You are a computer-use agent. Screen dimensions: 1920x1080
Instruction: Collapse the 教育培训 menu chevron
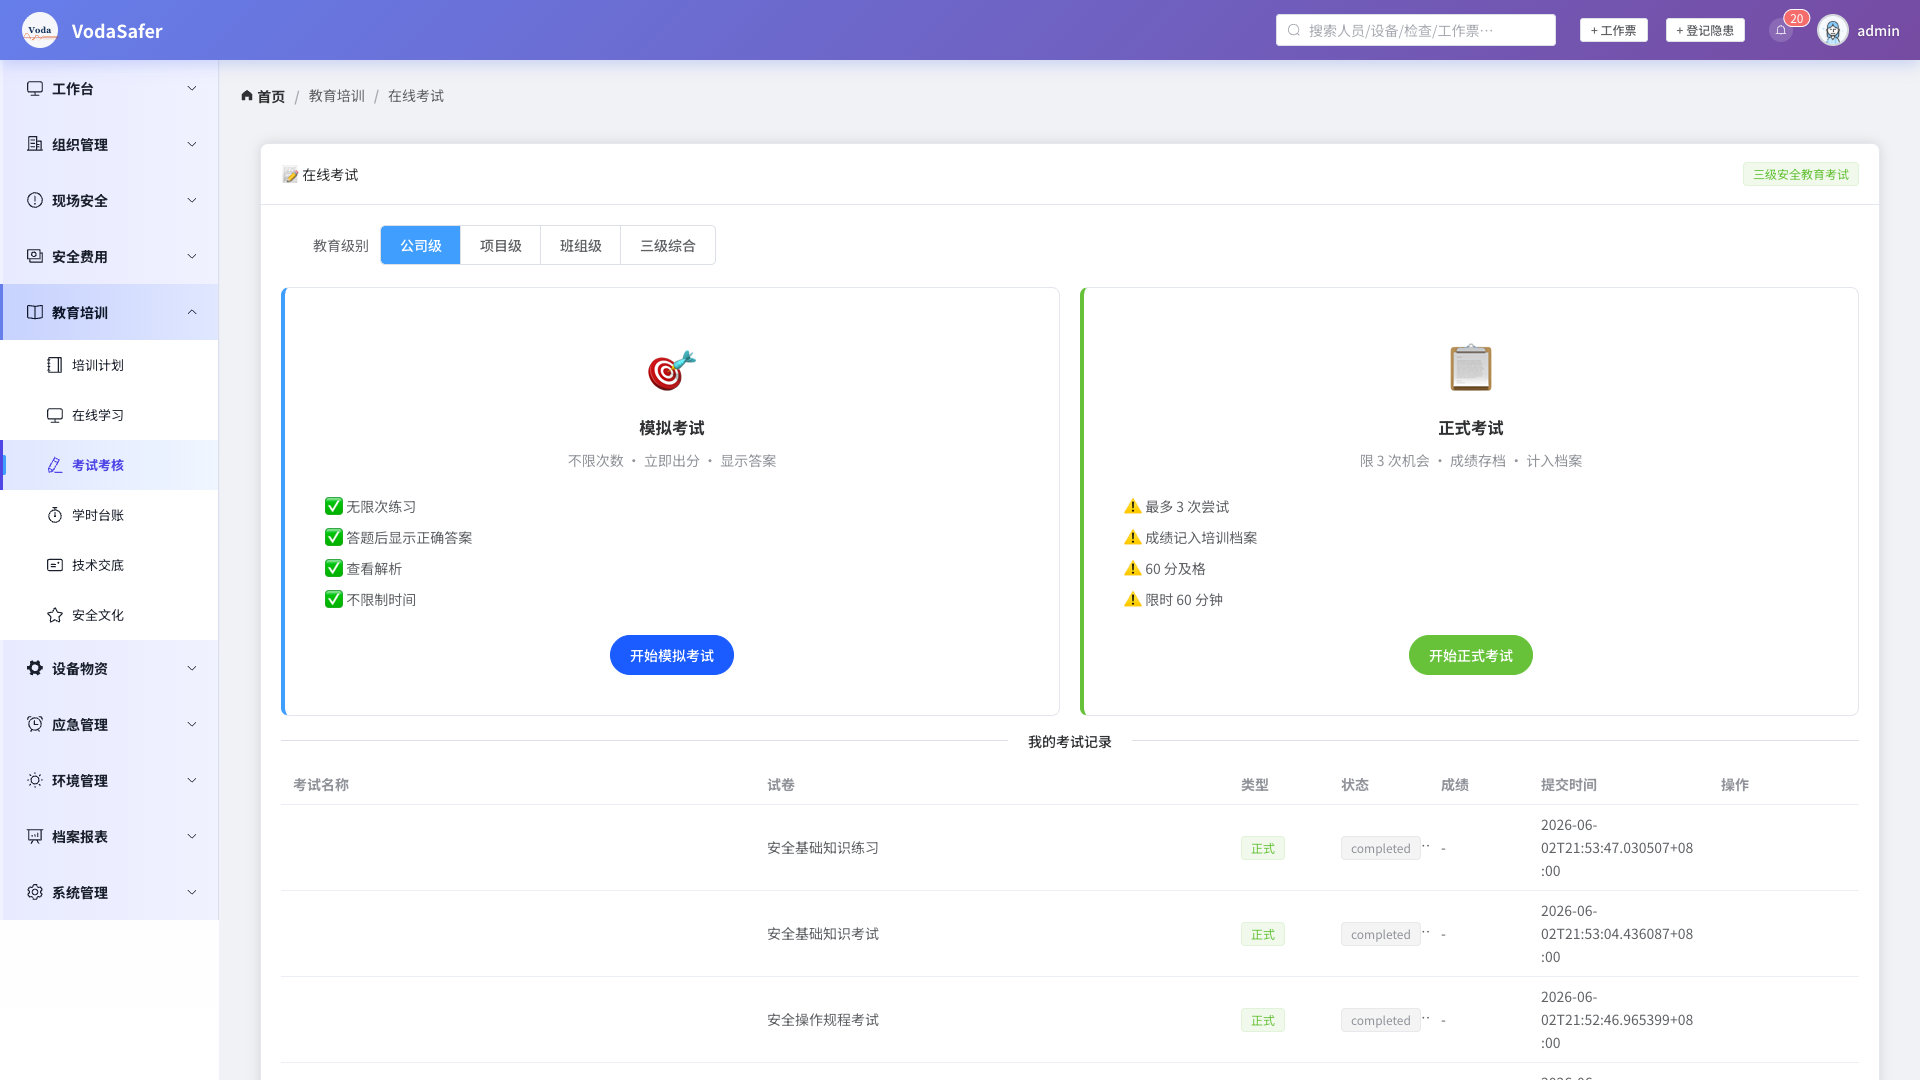192,312
